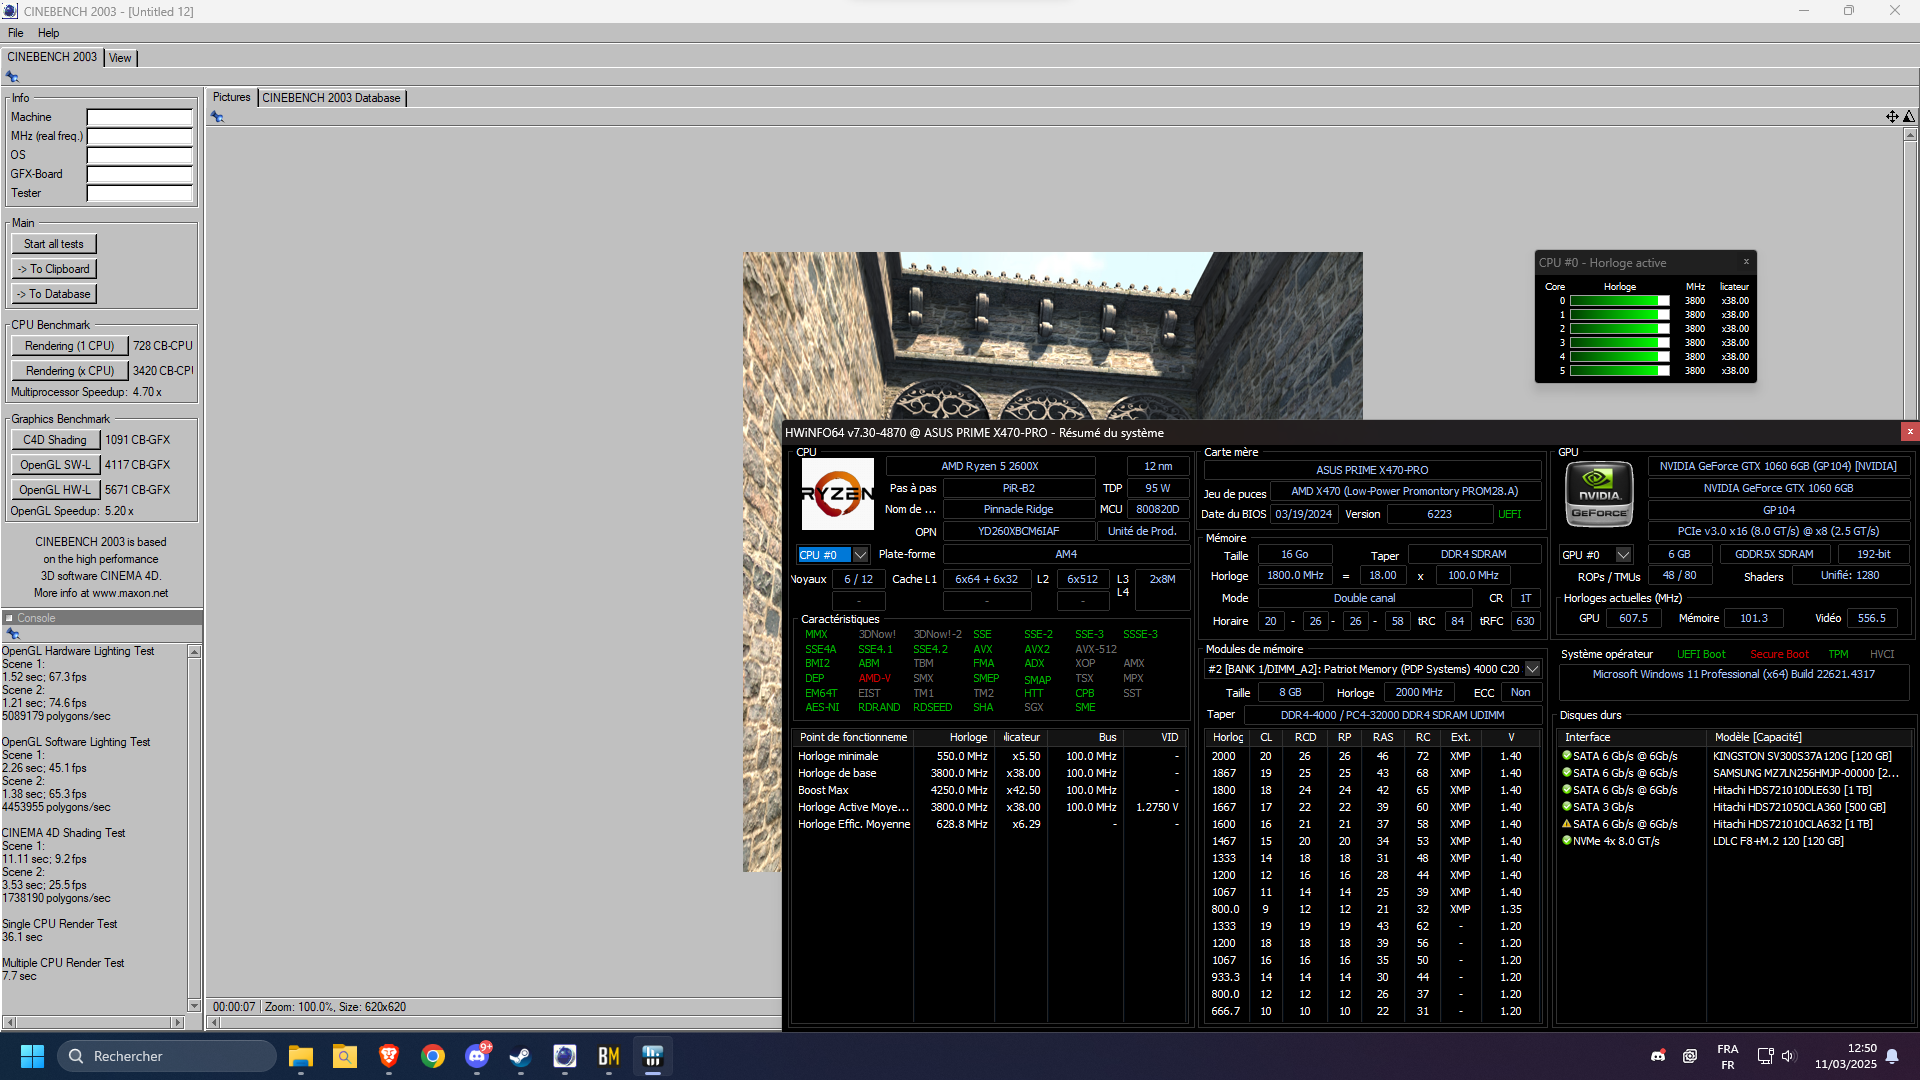Screen dimensions: 1920x1080
Task: Click the MHz (real freq.) input field
Action: [139, 136]
